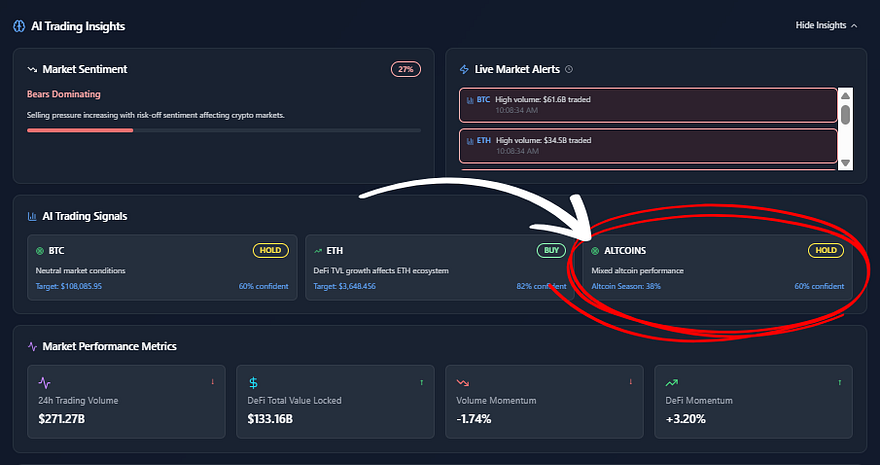Click the dollar sign icon for DeFi TVL
This screenshot has width=880, height=465.
(x=254, y=382)
